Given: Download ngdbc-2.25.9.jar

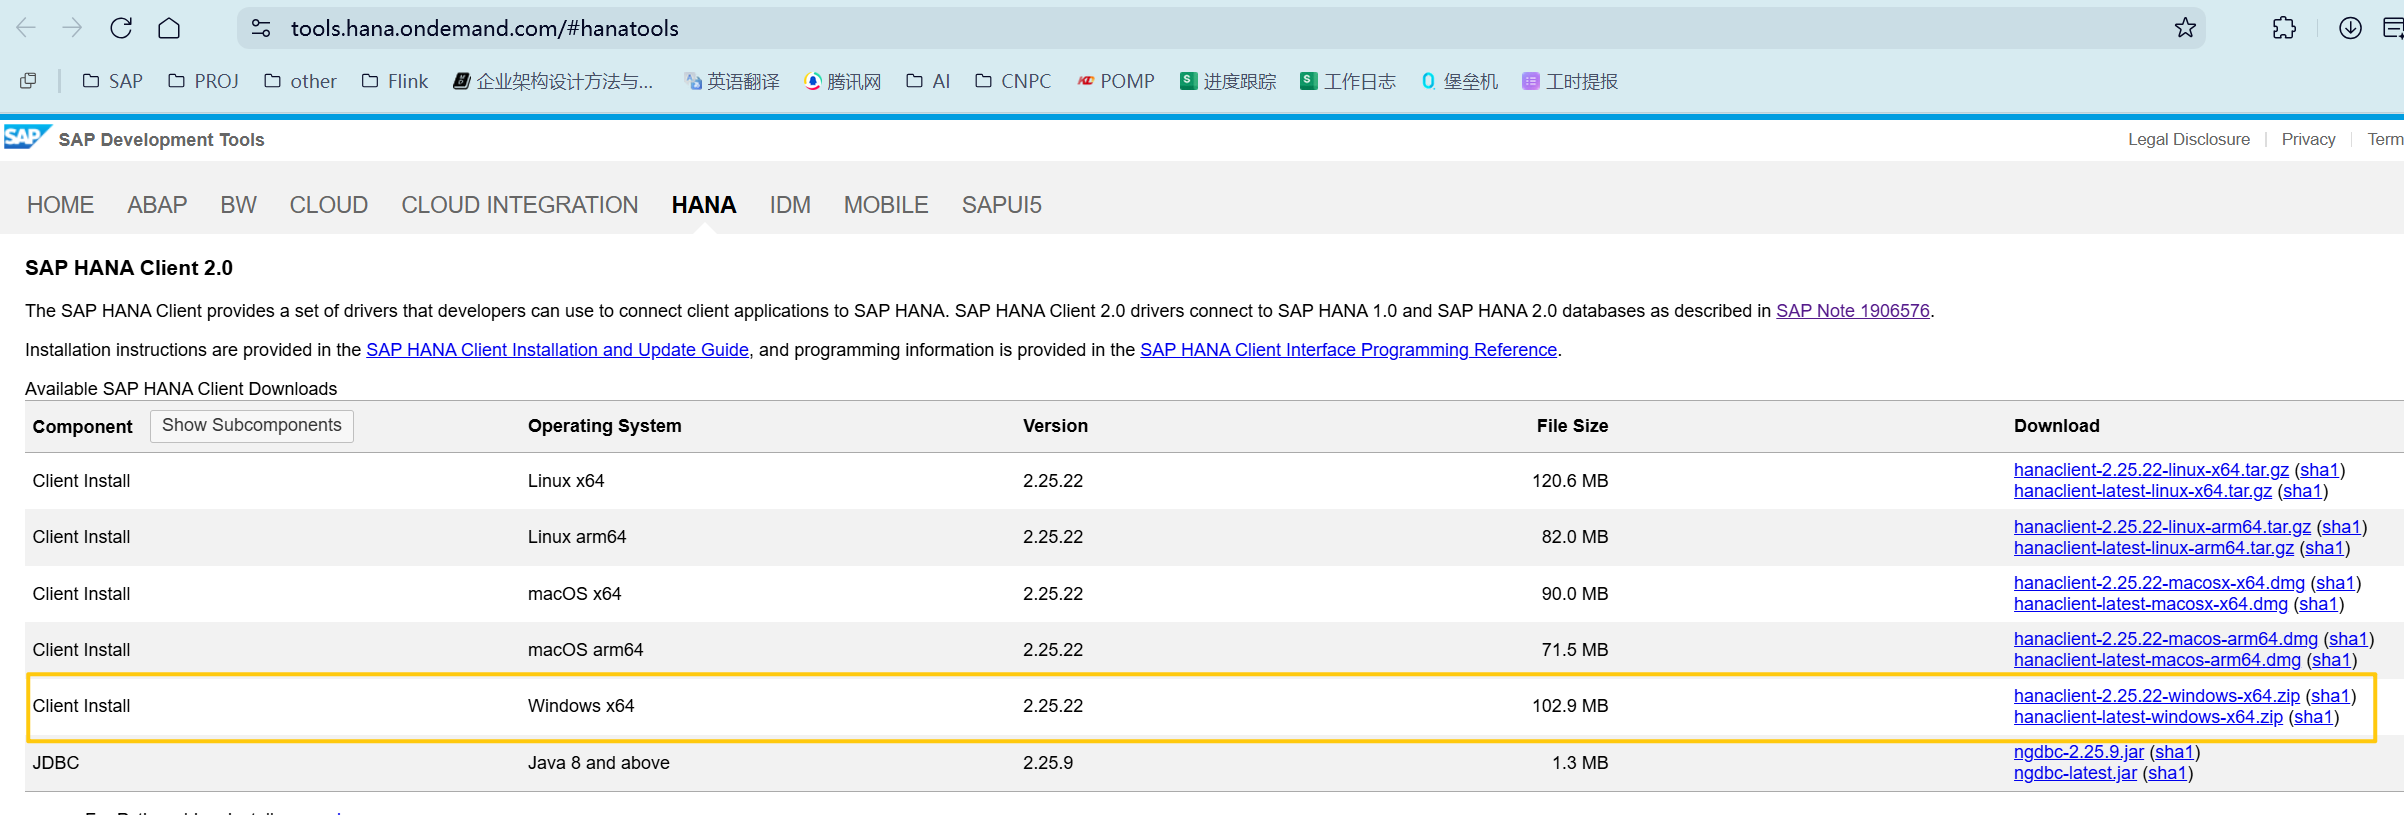Looking at the screenshot, I should pyautogui.click(x=2079, y=752).
